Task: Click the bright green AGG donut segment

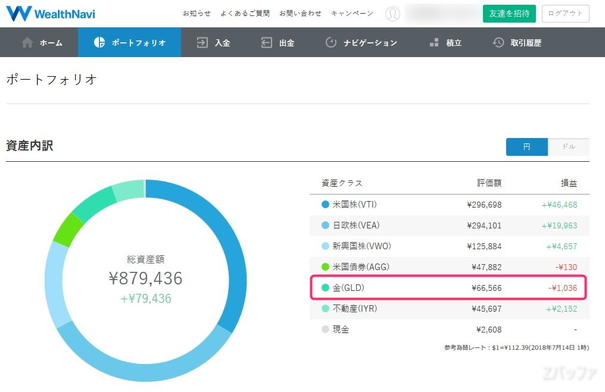Action: (x=68, y=229)
